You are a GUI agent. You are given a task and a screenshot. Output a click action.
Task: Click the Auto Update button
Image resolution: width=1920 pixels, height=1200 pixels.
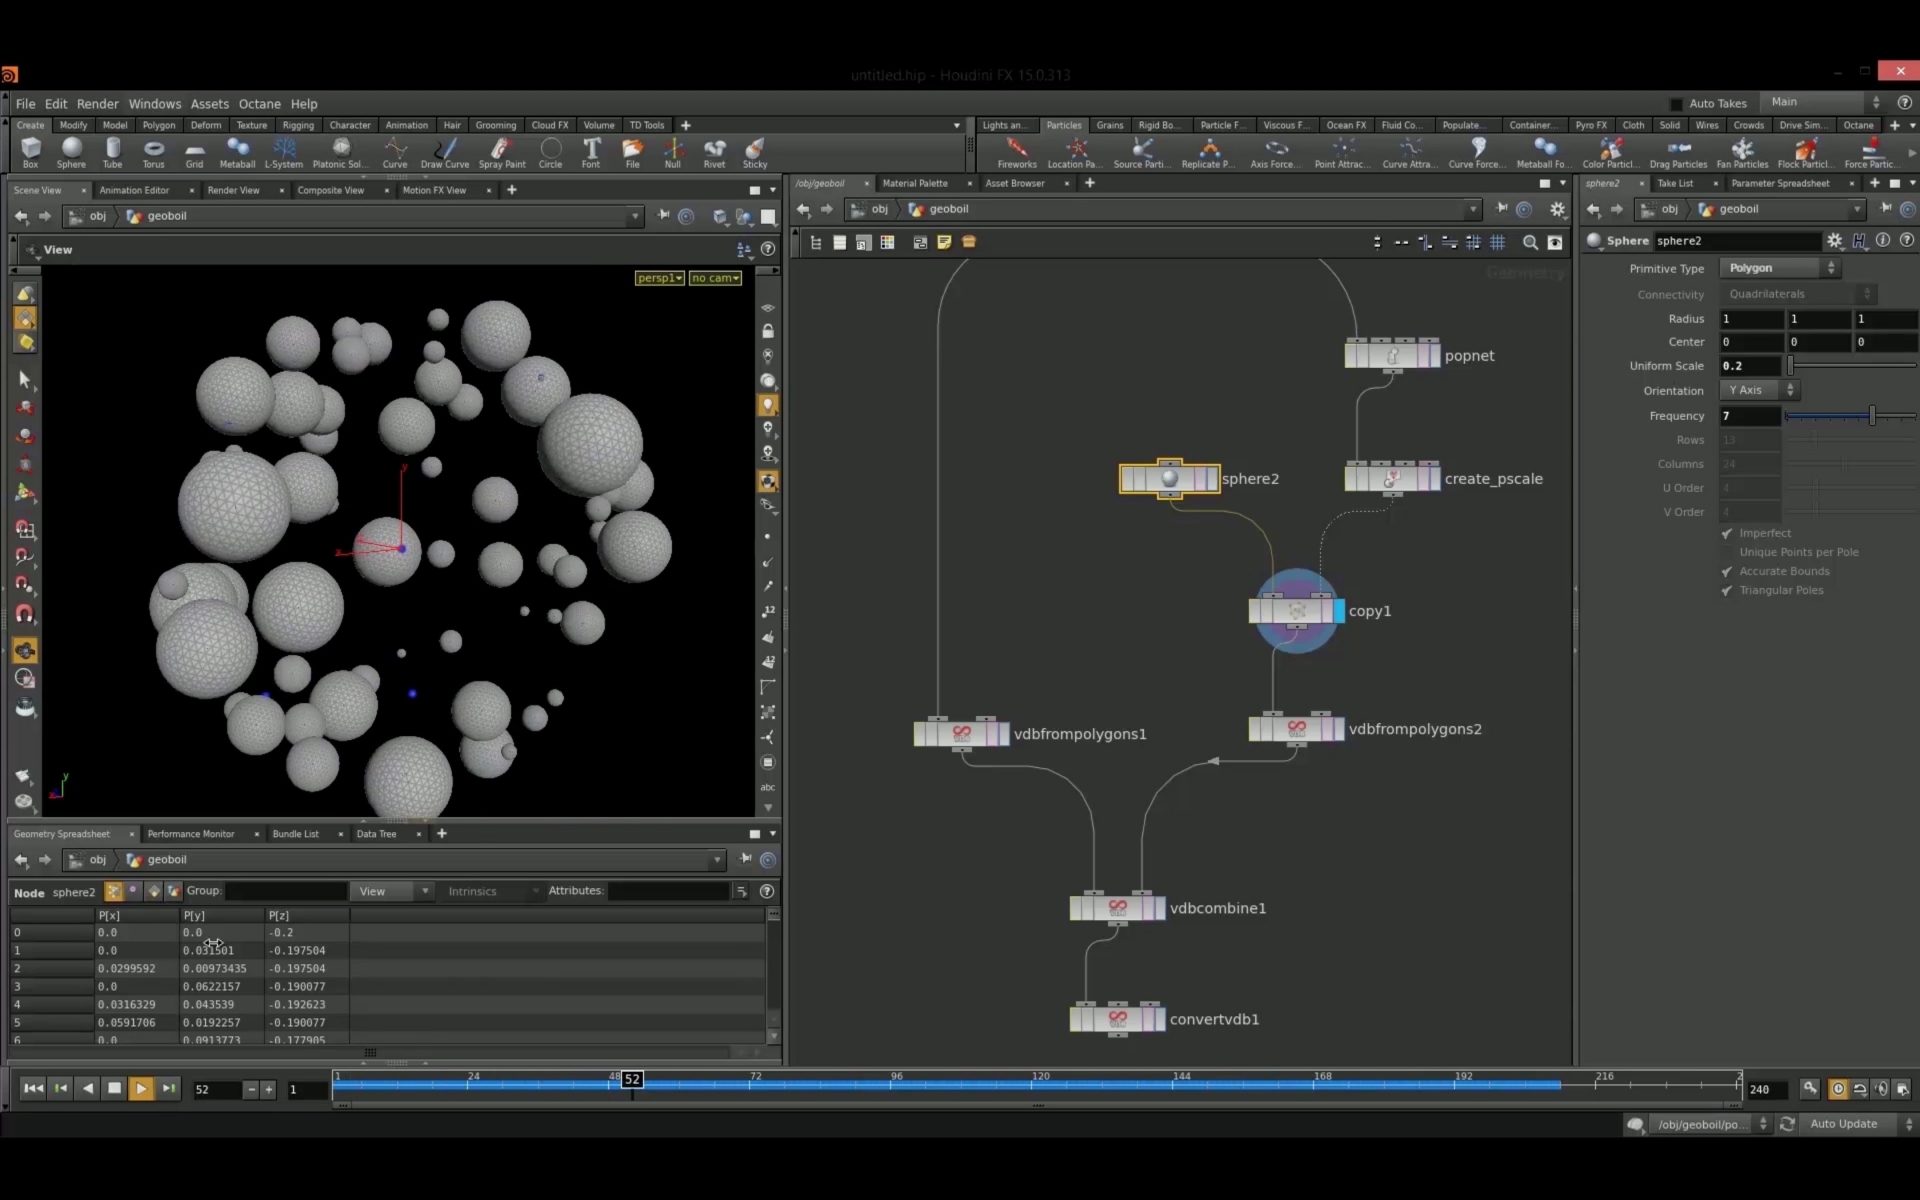click(1845, 1123)
